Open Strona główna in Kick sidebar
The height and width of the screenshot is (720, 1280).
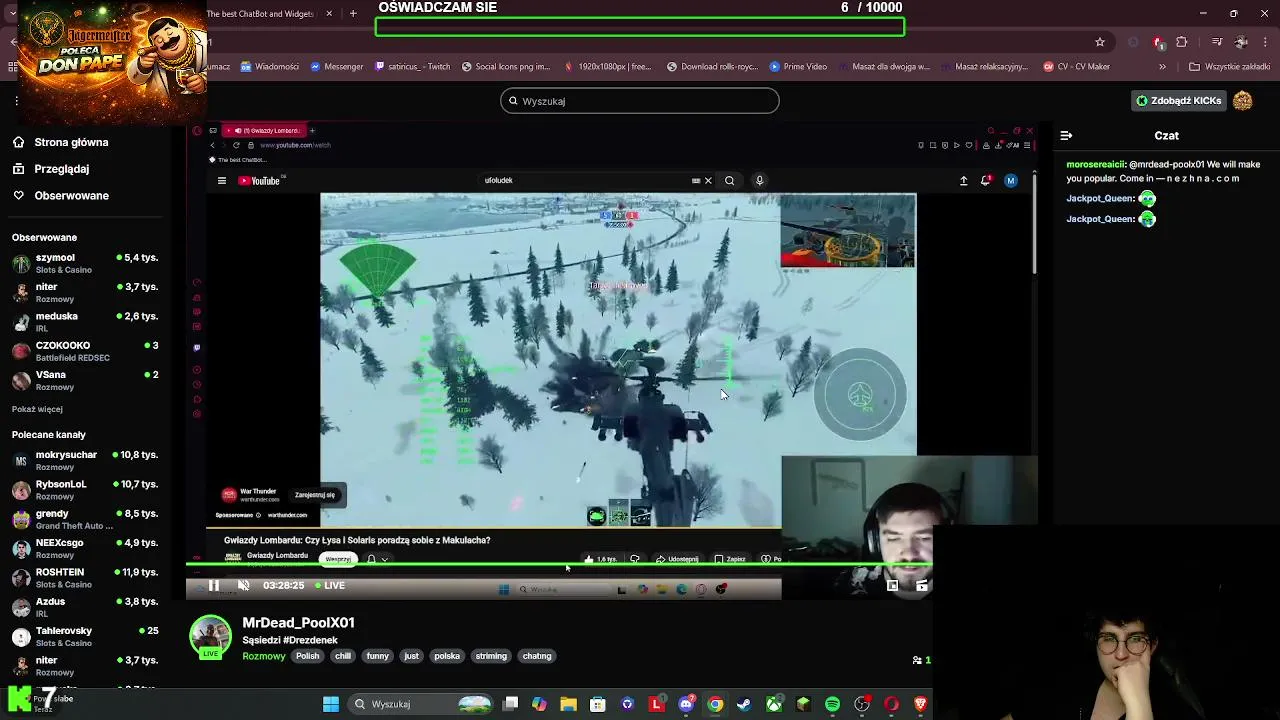pyautogui.click(x=60, y=142)
